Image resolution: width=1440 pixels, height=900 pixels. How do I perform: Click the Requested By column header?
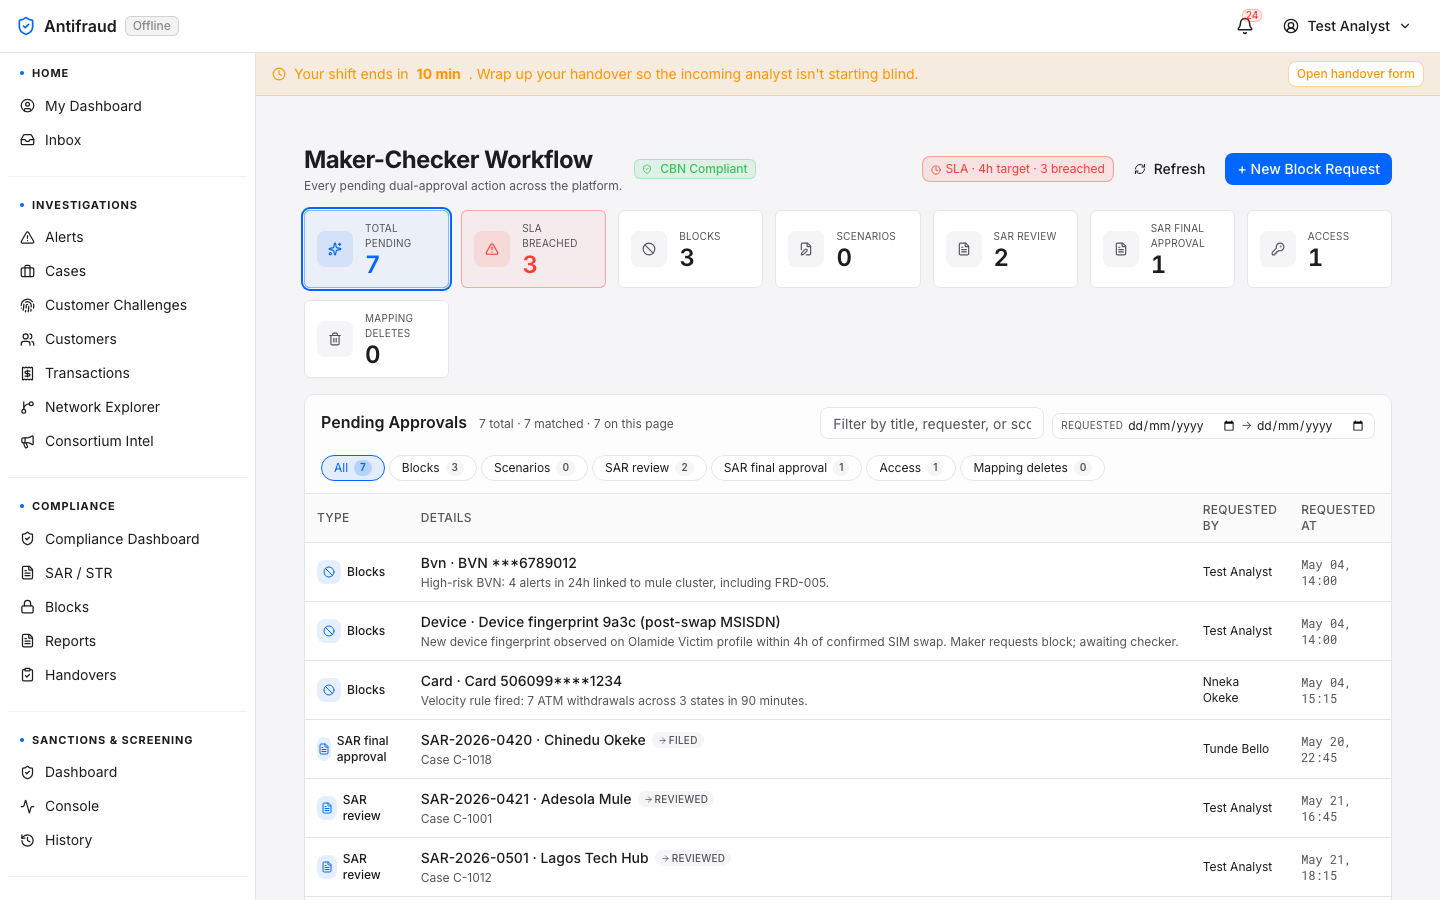(x=1239, y=518)
